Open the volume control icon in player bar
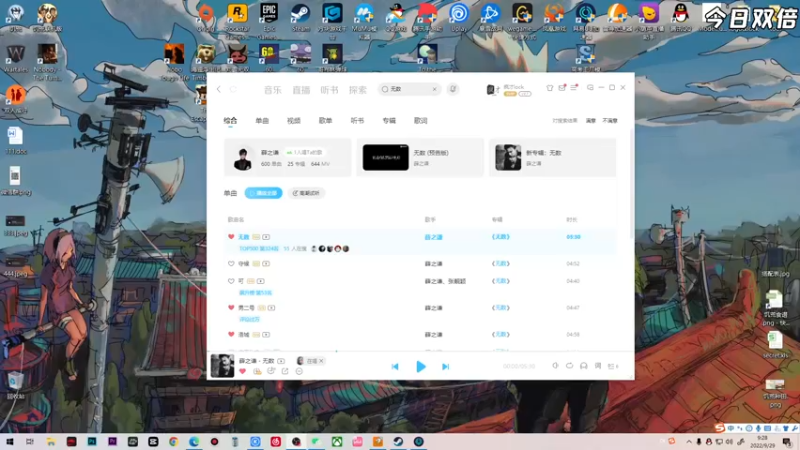Viewport: 800px width, 450px height. click(555, 366)
